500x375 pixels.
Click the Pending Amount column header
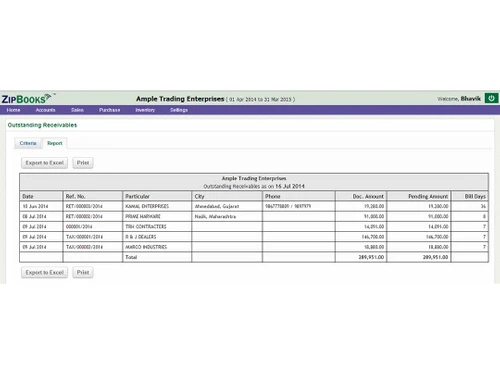click(419, 196)
